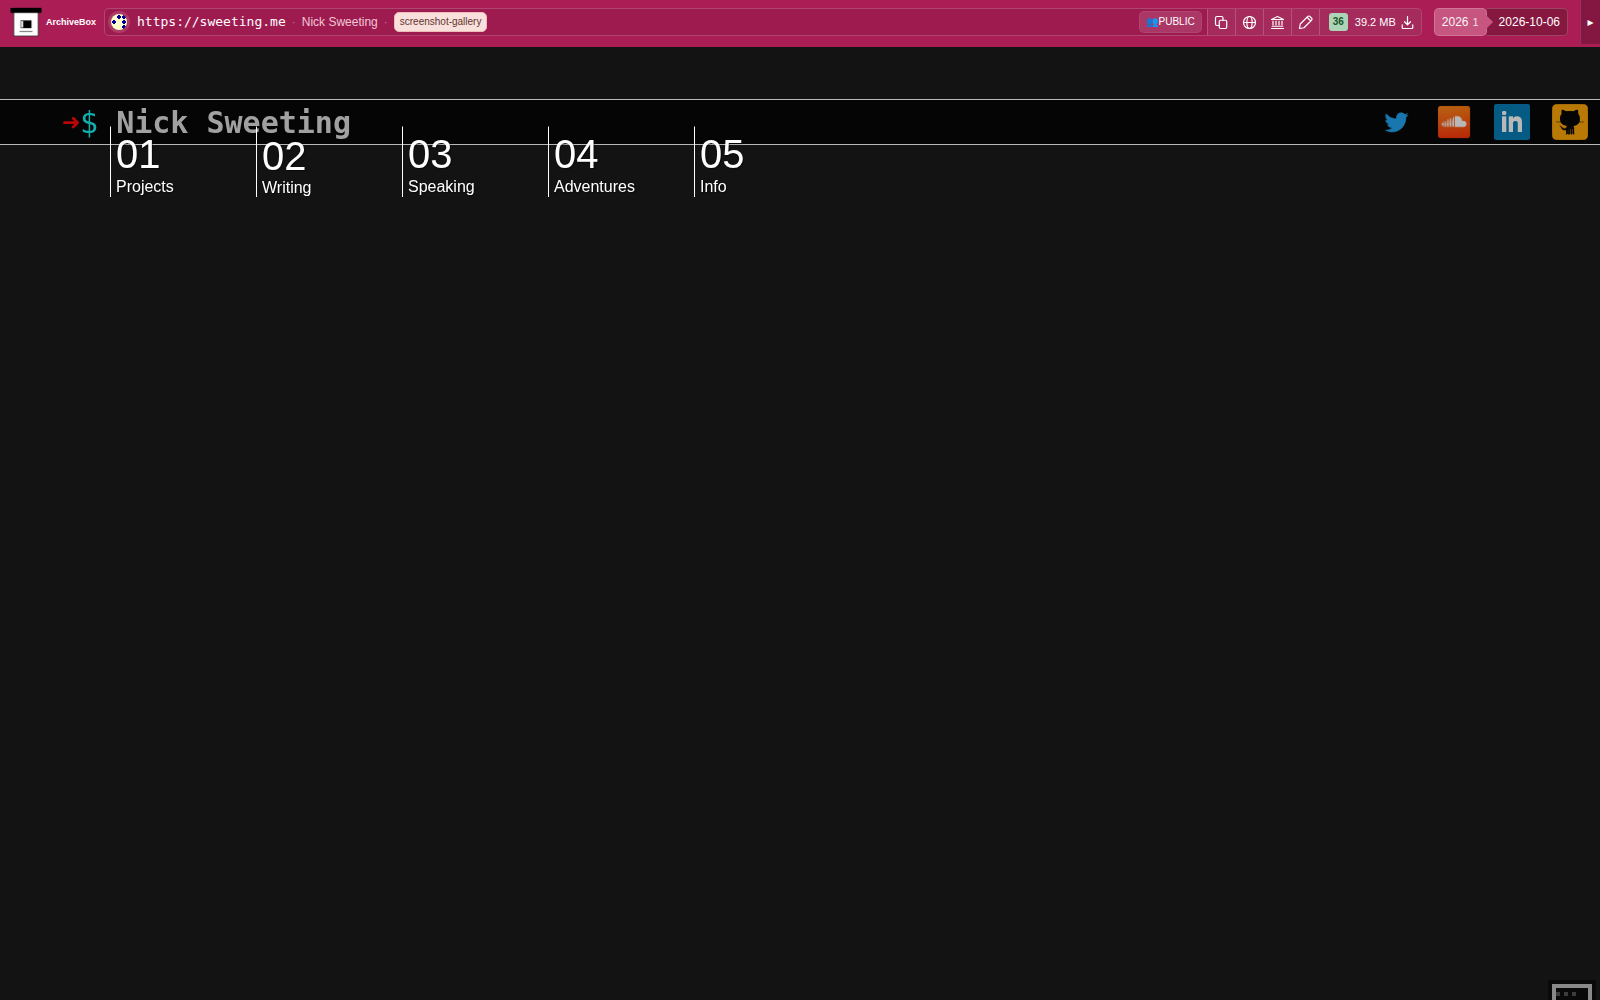Open the LinkedIn profile icon

tap(1512, 122)
